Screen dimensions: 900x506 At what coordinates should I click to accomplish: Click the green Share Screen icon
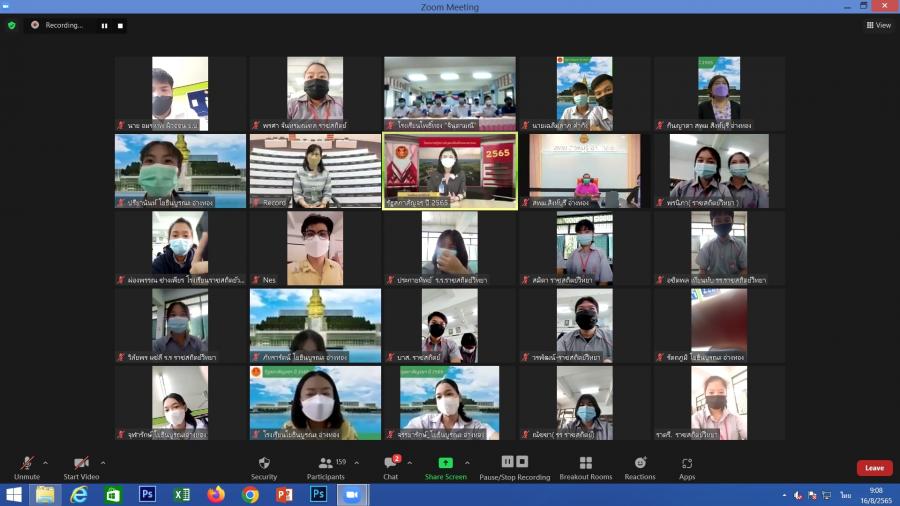(x=445, y=463)
